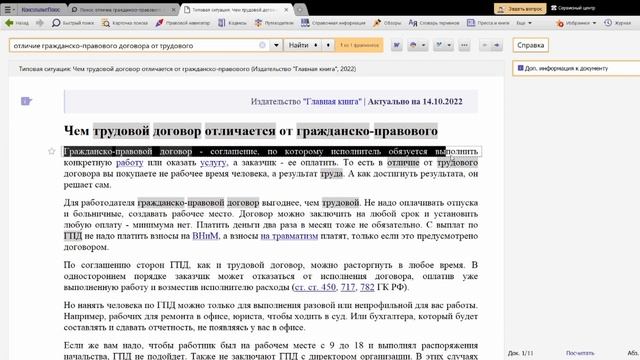This screenshot has height=360, width=640.
Task: Open Путеводители
Action: (274, 23)
